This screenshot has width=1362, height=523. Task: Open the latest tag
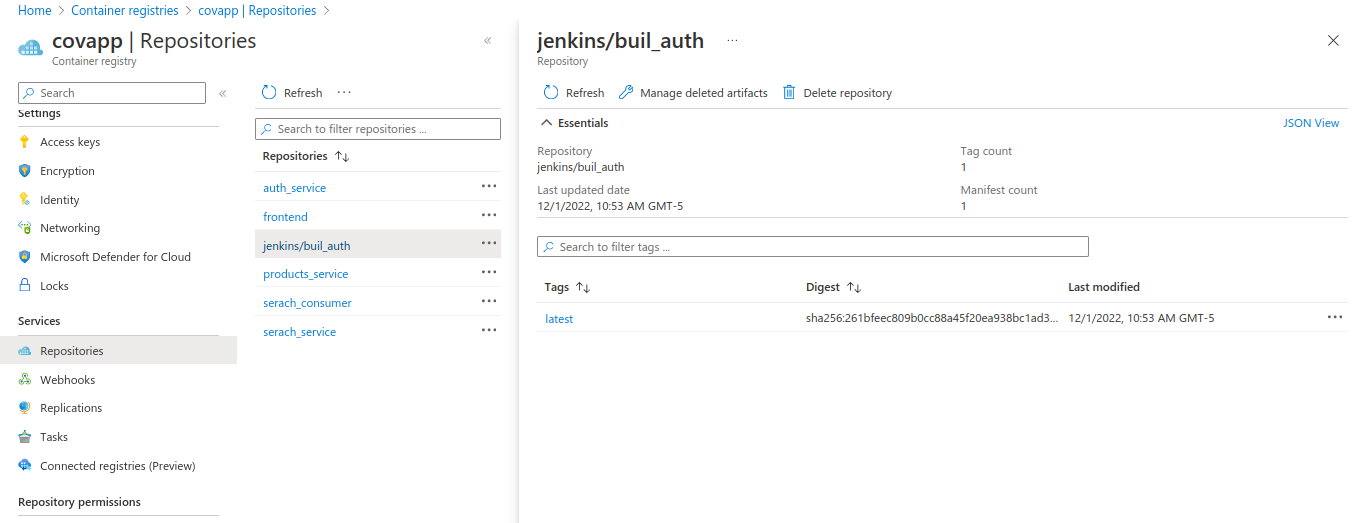pos(559,319)
